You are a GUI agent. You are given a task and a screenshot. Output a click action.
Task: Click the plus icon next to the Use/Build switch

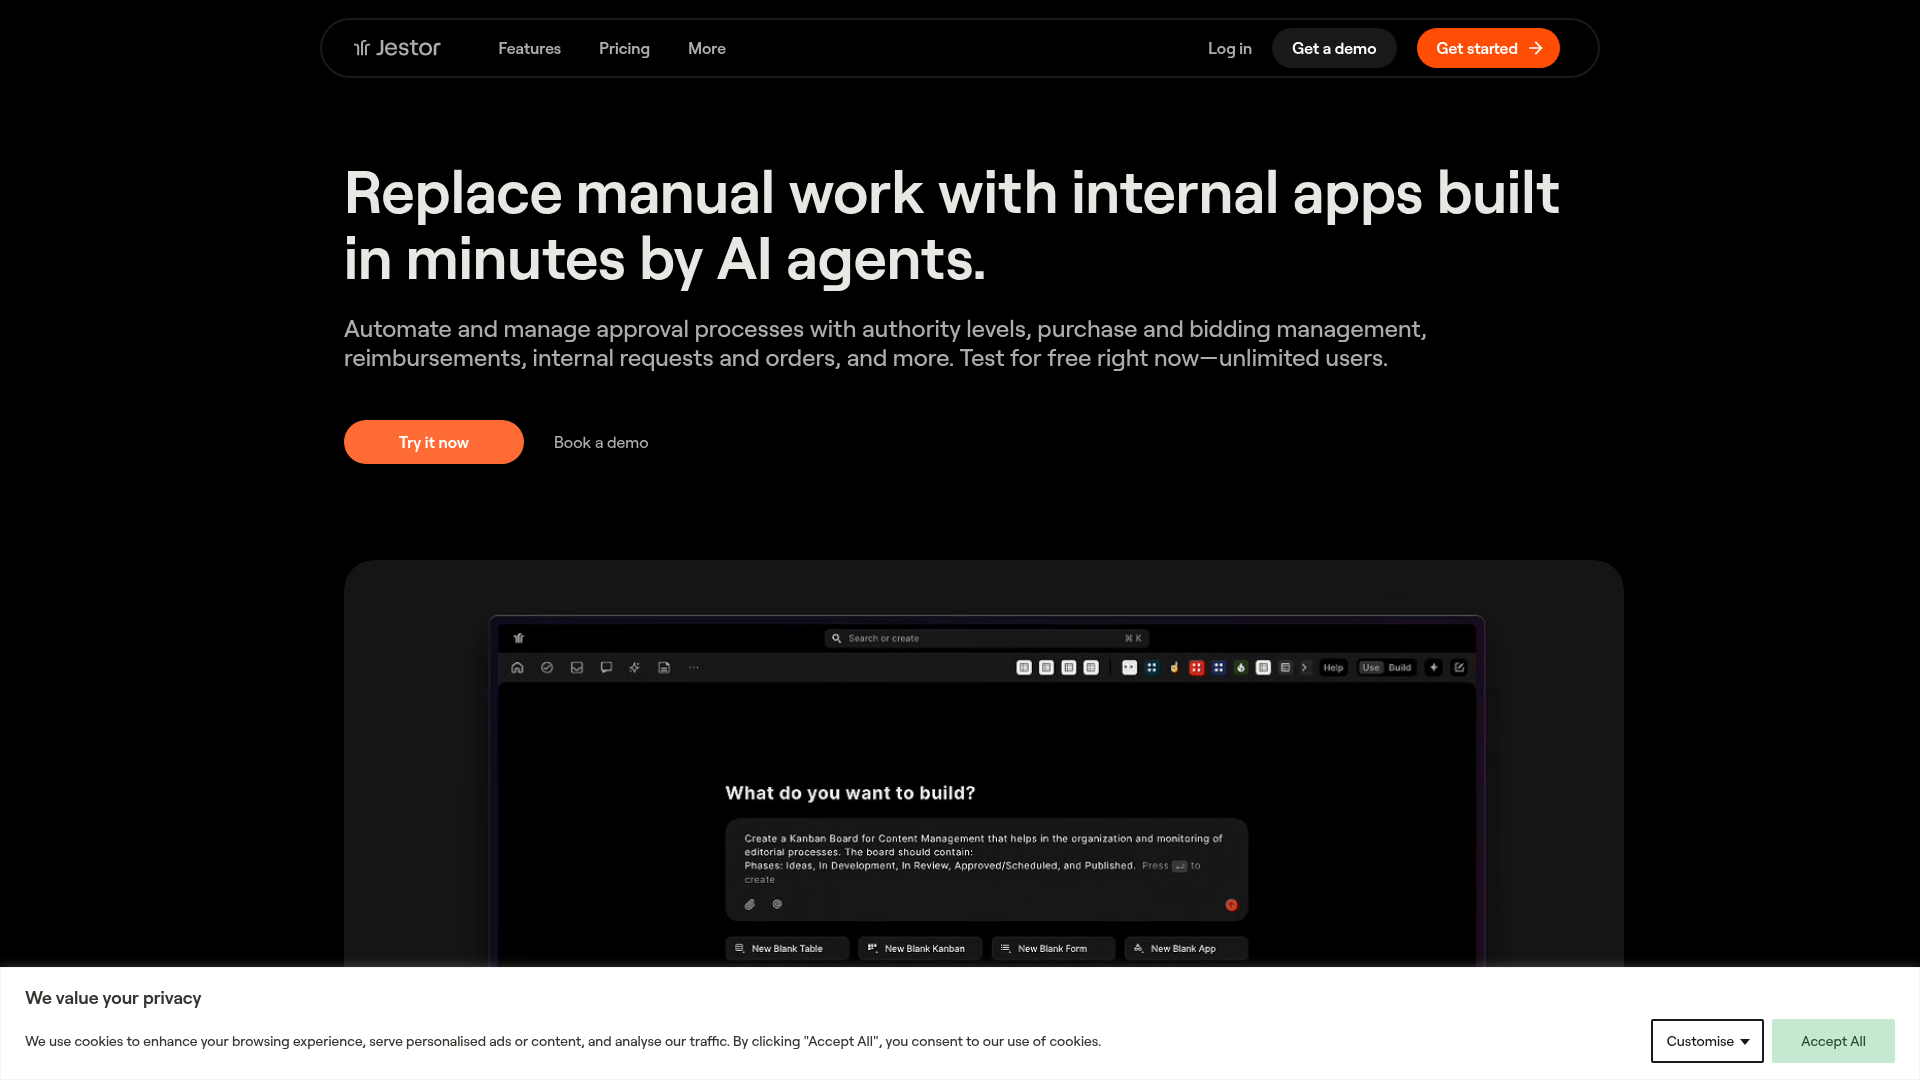point(1434,667)
